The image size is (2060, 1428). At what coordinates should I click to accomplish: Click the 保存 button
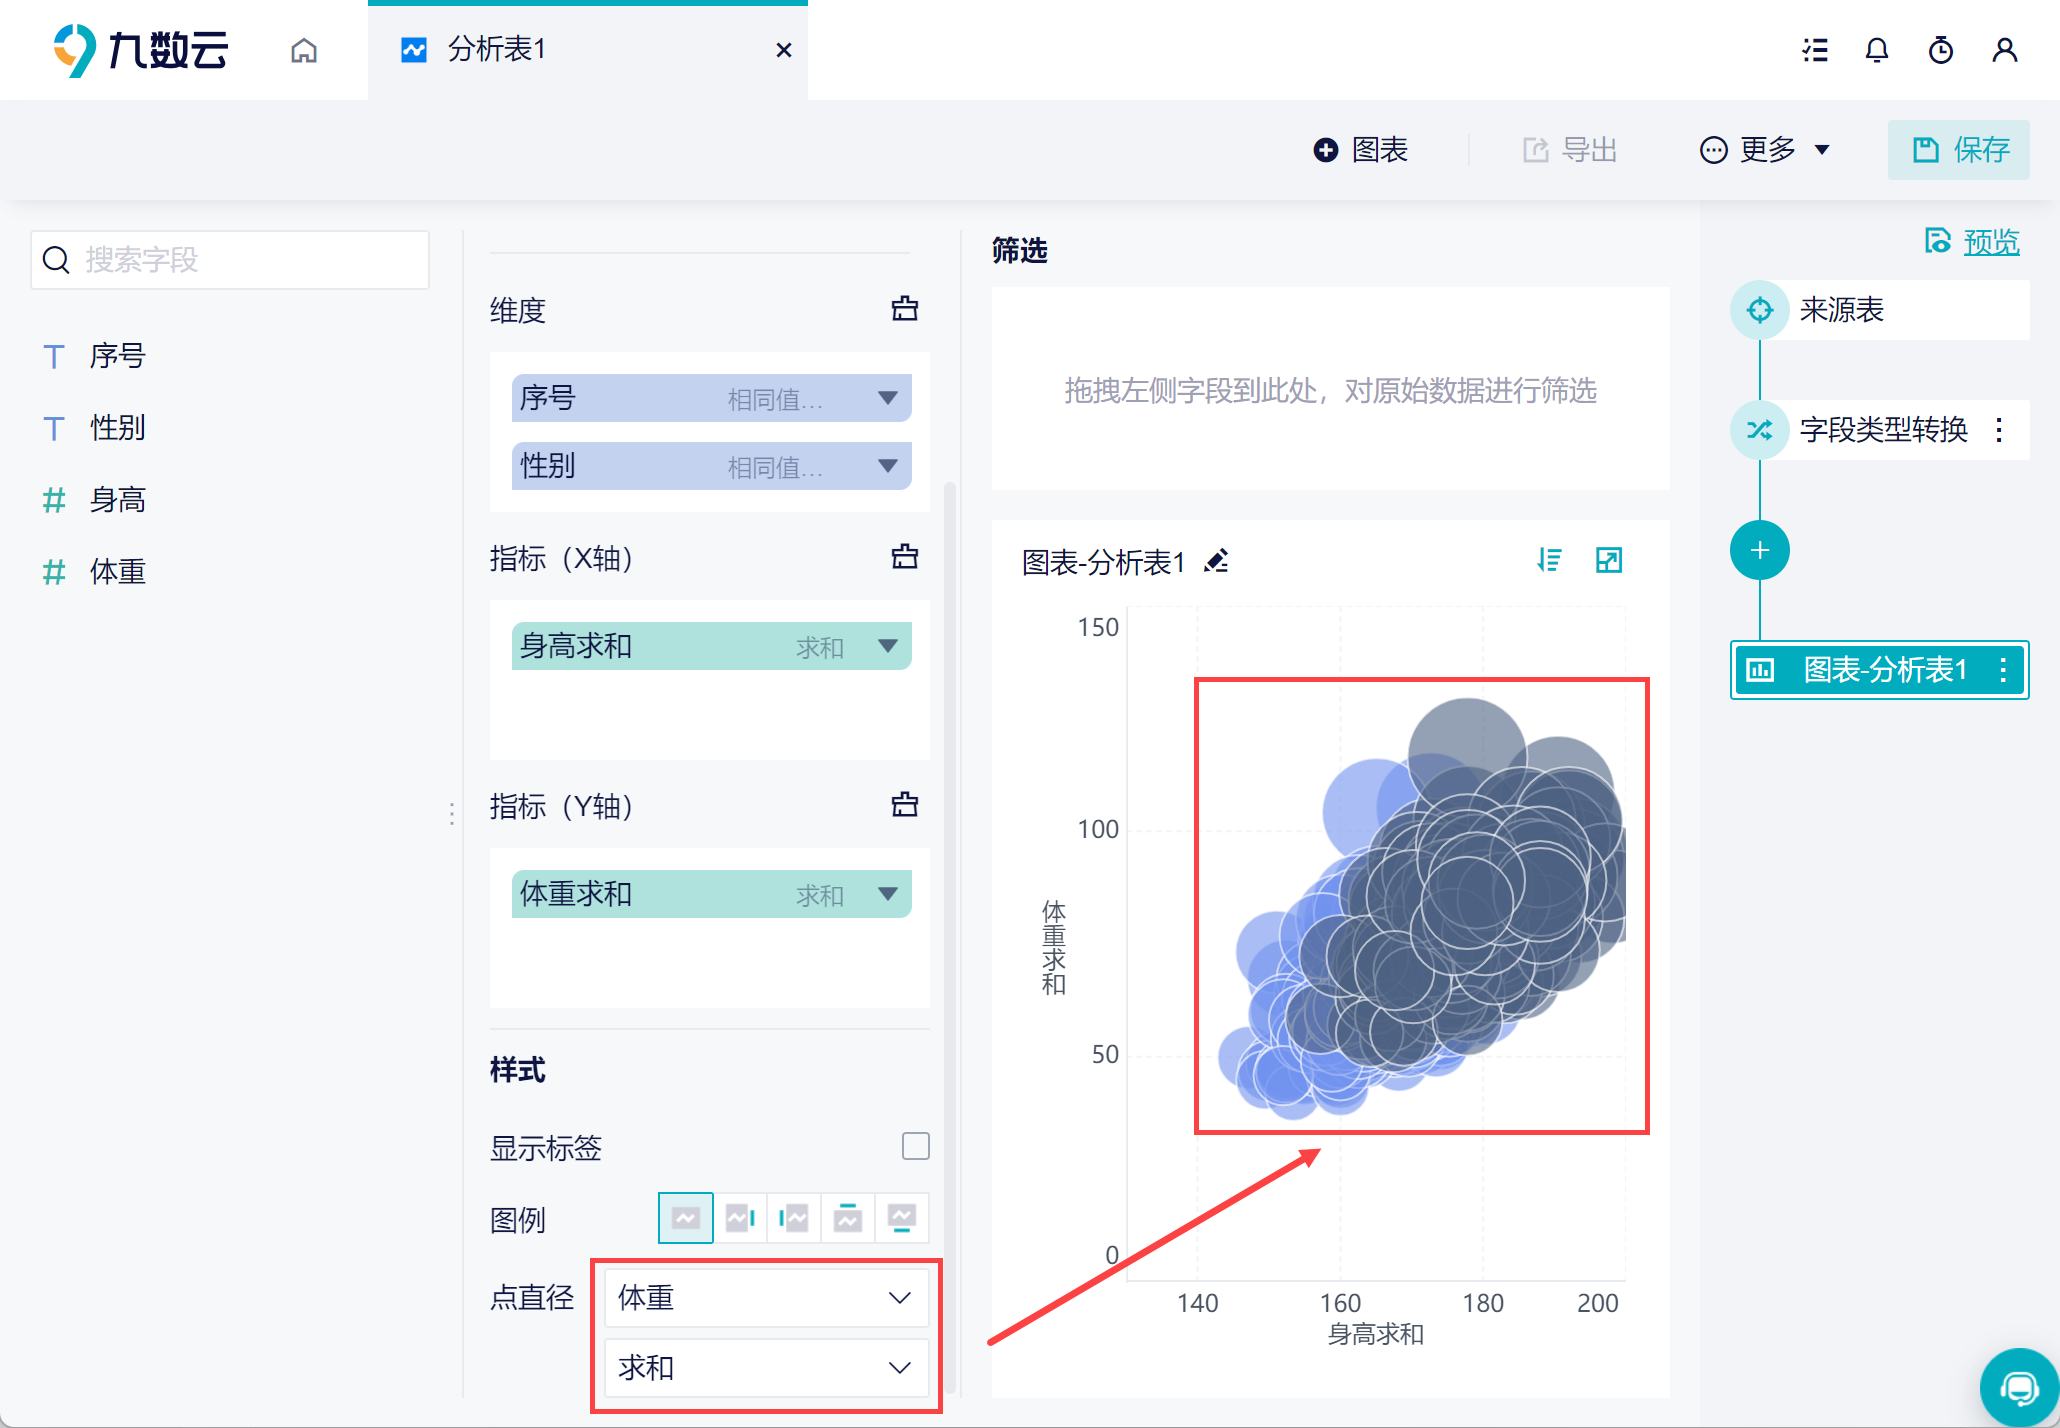coord(1959,150)
